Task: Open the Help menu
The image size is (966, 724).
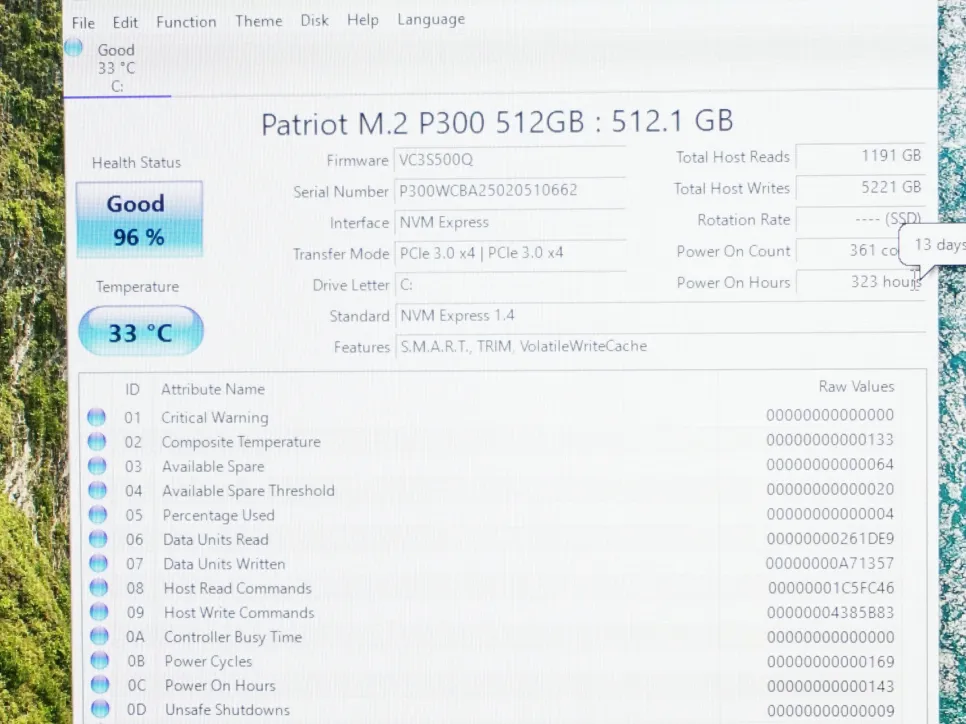Action: (x=362, y=20)
